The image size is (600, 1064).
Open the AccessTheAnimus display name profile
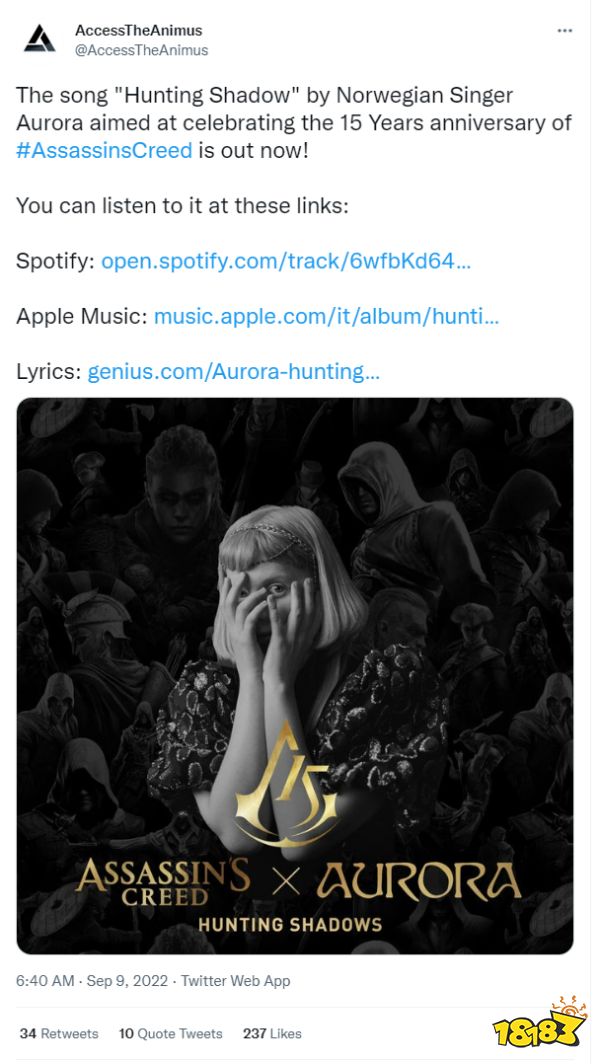[x=138, y=31]
